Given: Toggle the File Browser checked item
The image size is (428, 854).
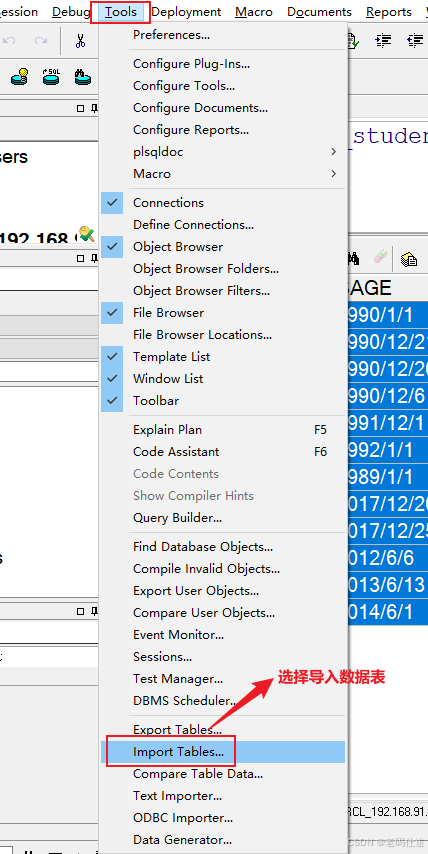Looking at the screenshot, I should pyautogui.click(x=223, y=313).
